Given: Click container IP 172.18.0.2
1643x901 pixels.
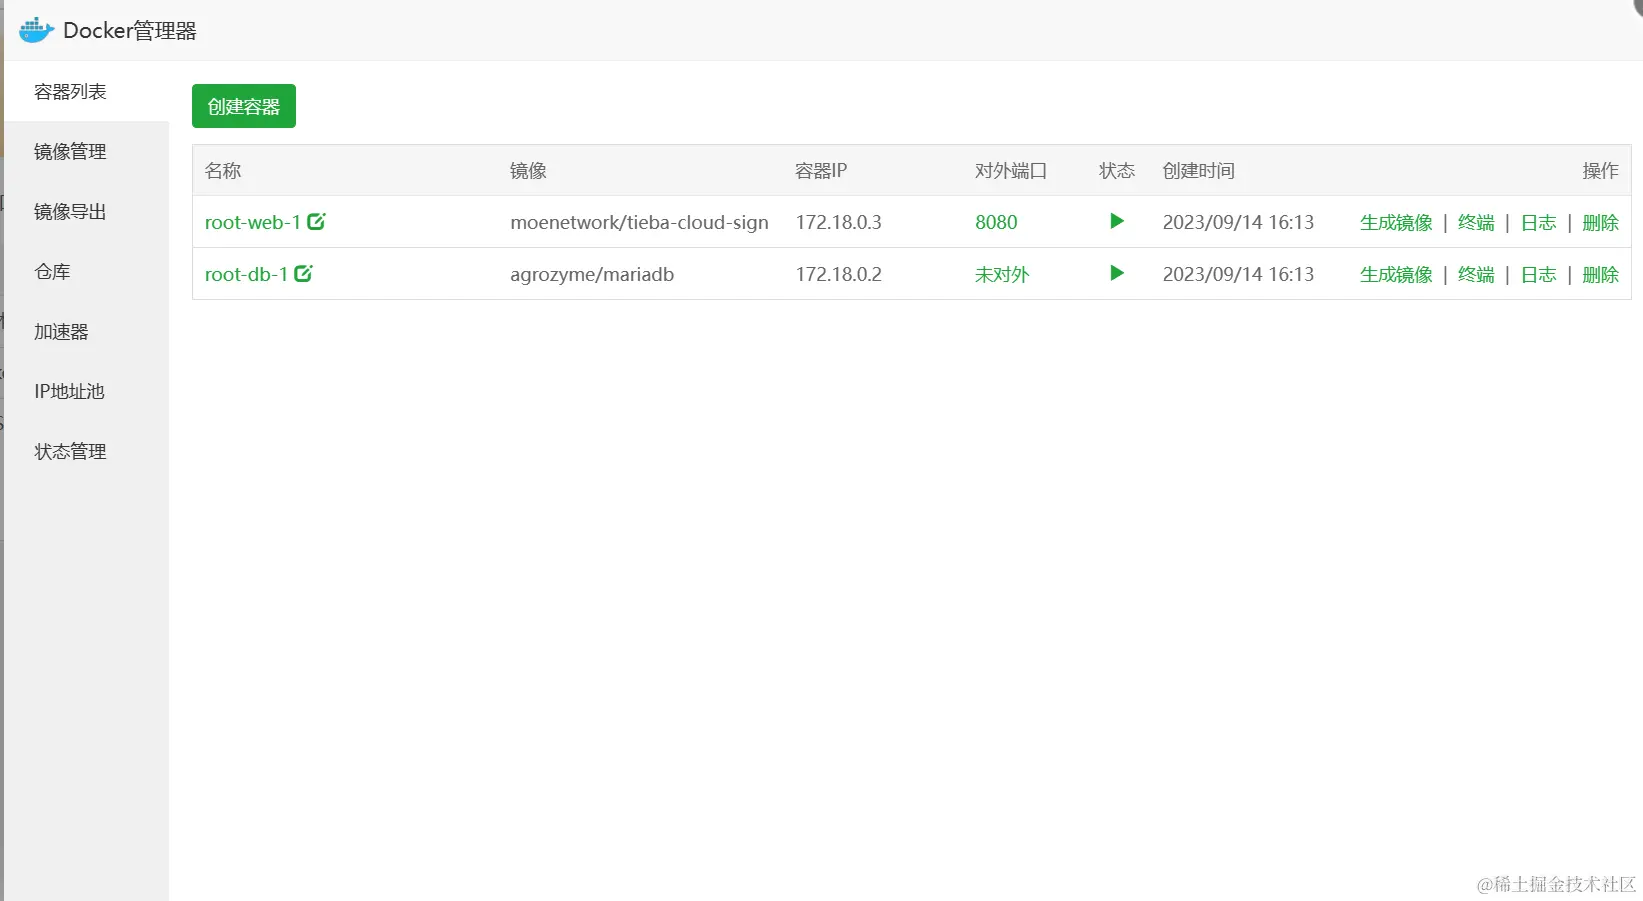Looking at the screenshot, I should [x=838, y=274].
